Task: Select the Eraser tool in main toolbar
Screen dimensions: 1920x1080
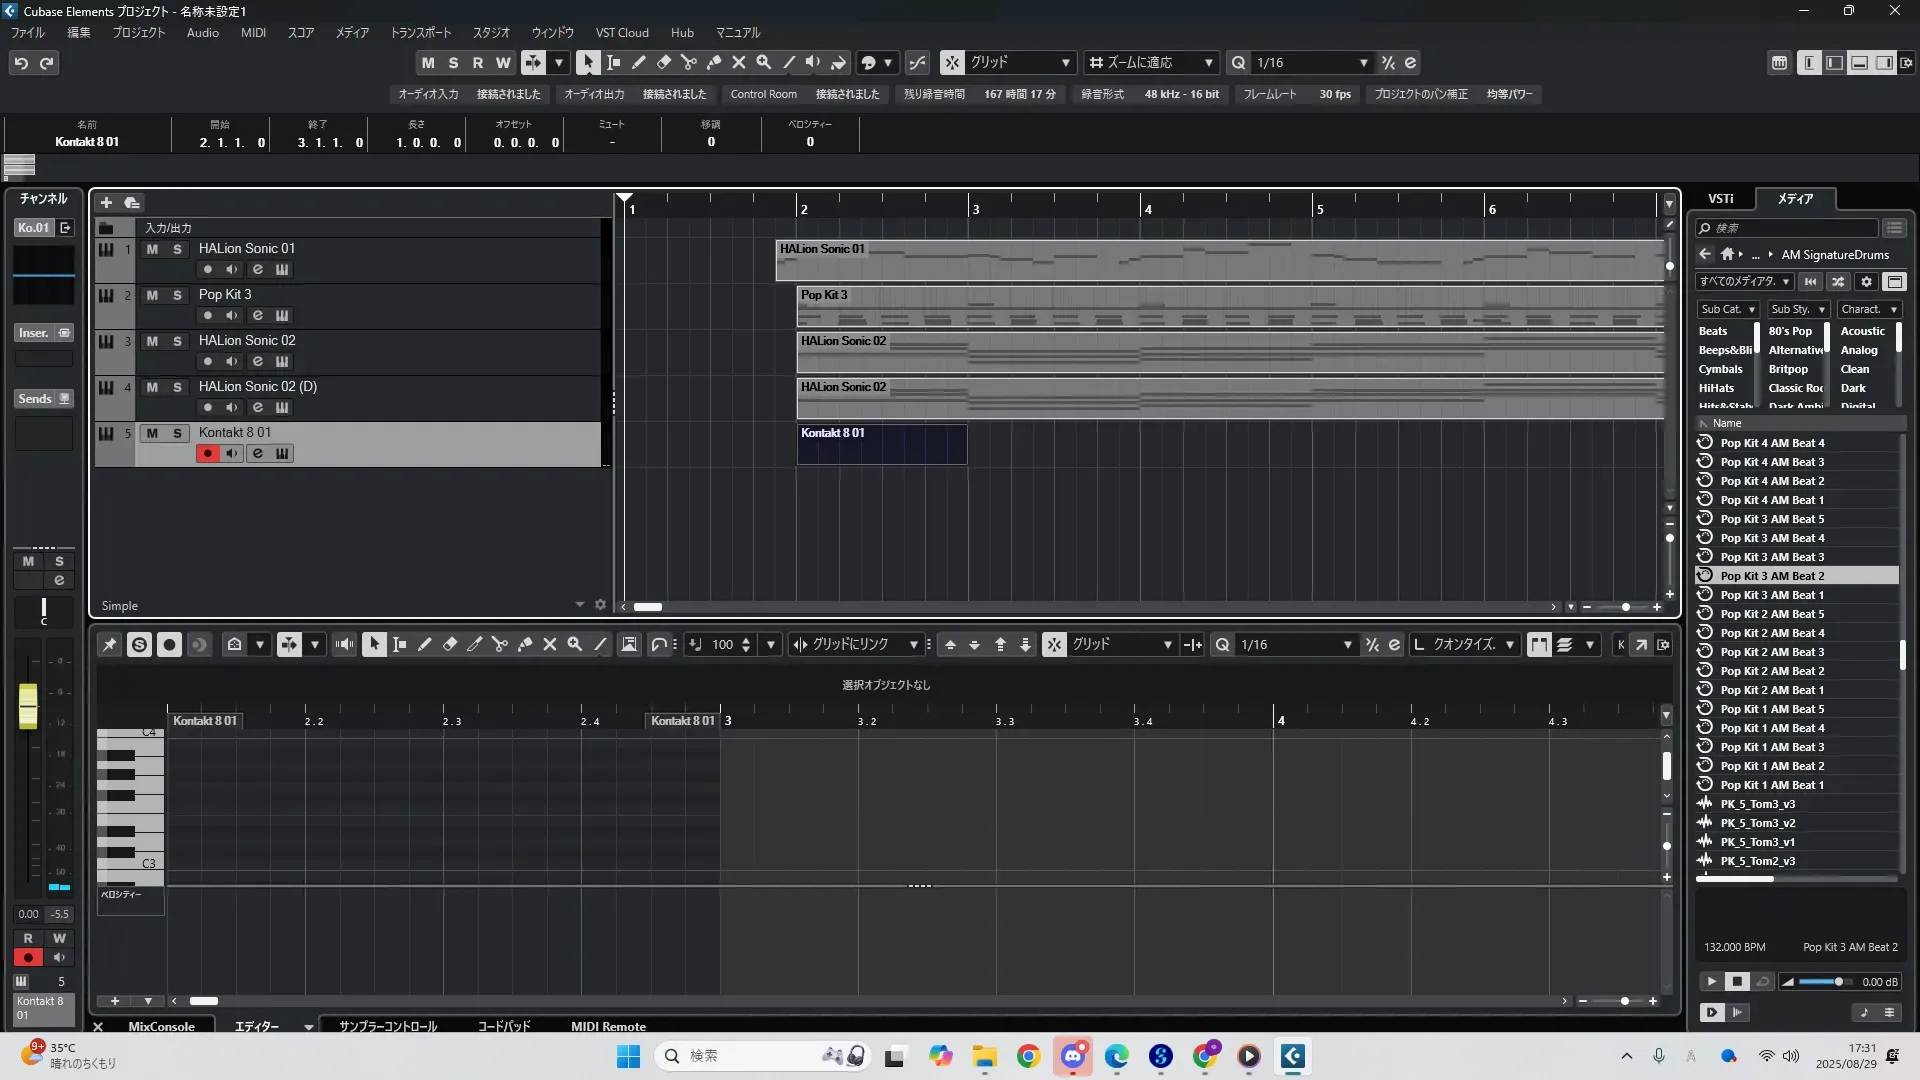Action: 664,63
